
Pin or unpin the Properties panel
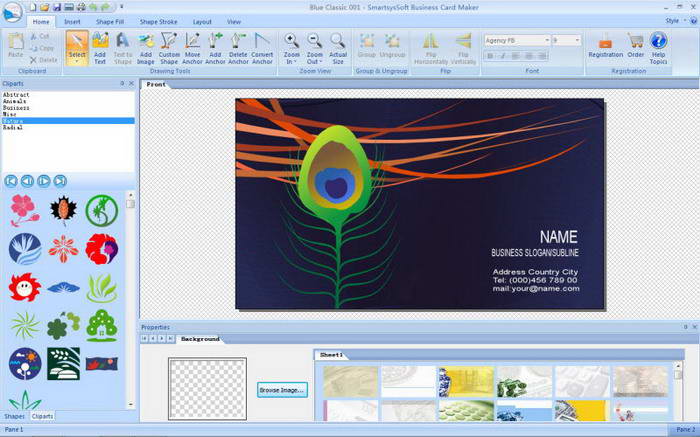pyautogui.click(x=686, y=327)
